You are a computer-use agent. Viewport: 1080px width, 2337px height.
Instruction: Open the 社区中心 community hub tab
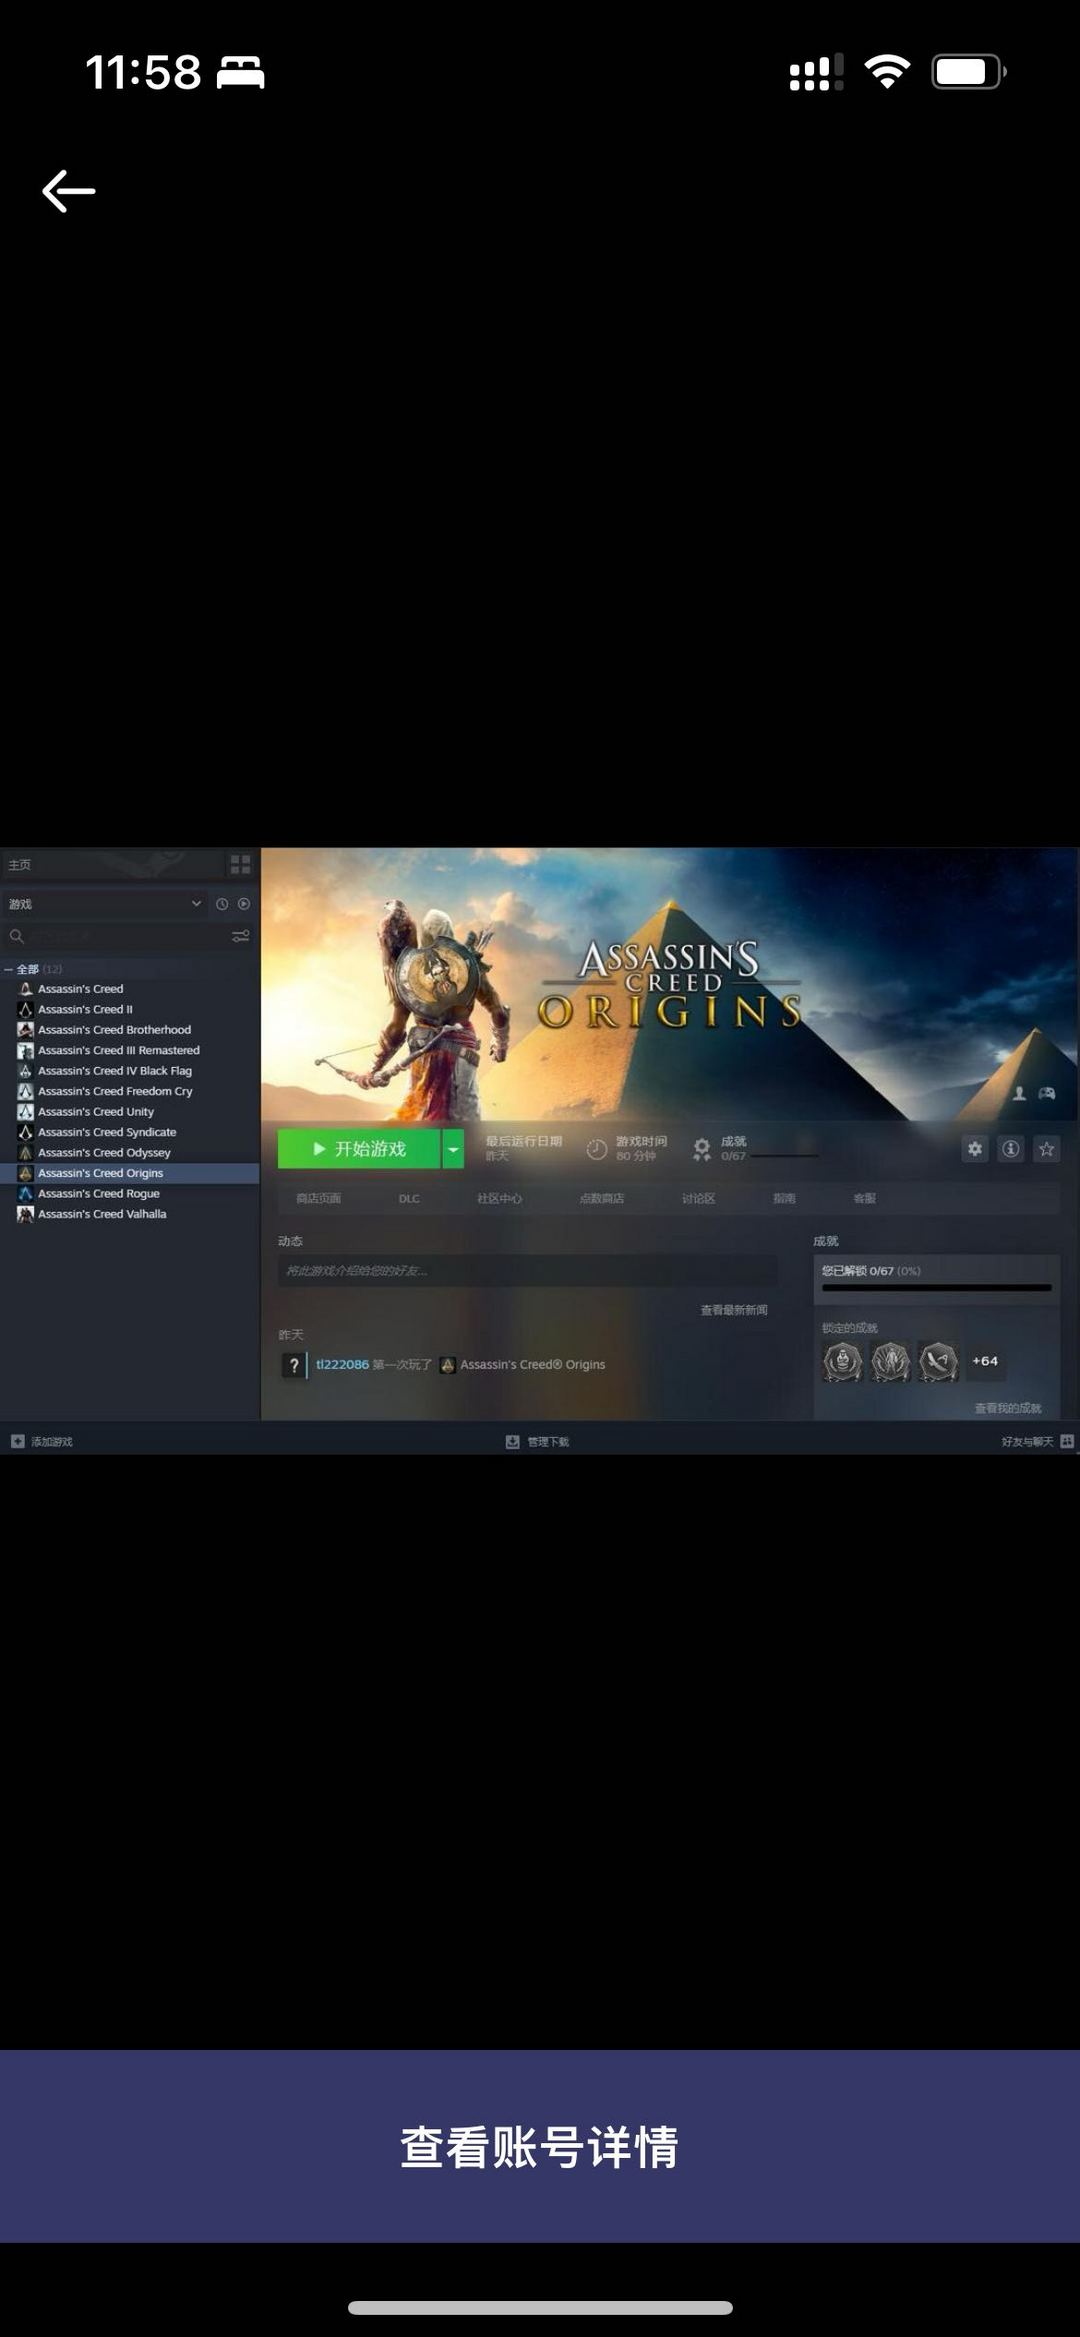click(499, 1198)
